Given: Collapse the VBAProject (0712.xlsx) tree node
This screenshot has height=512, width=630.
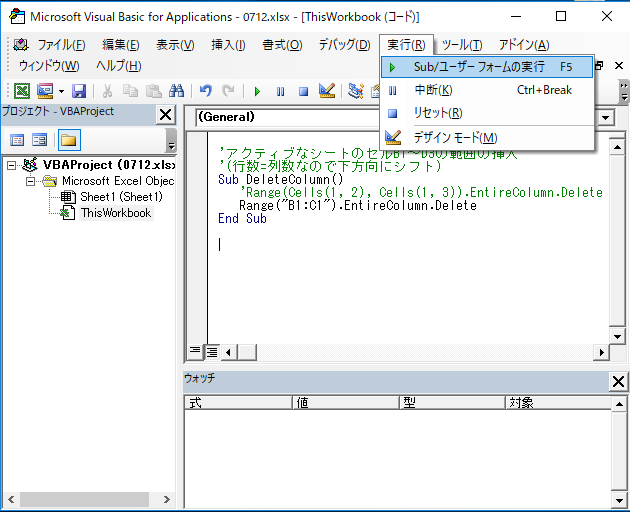Looking at the screenshot, I should [x=12, y=165].
